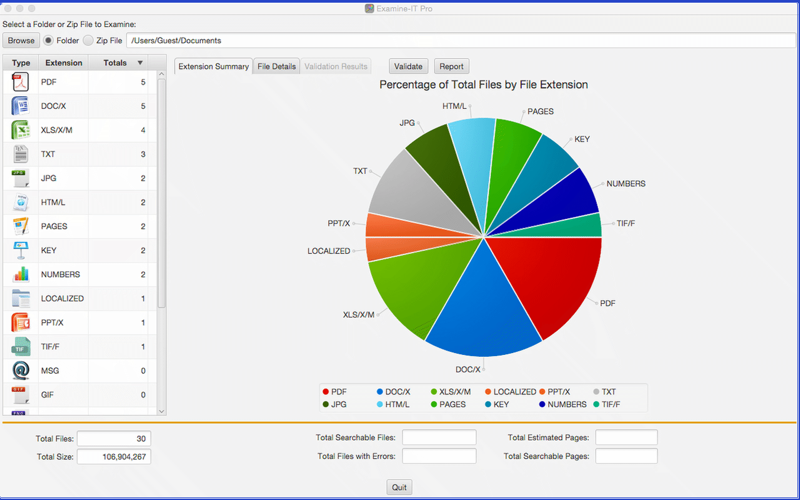This screenshot has width=800, height=500.
Task: Click the Report button
Action: (x=452, y=66)
